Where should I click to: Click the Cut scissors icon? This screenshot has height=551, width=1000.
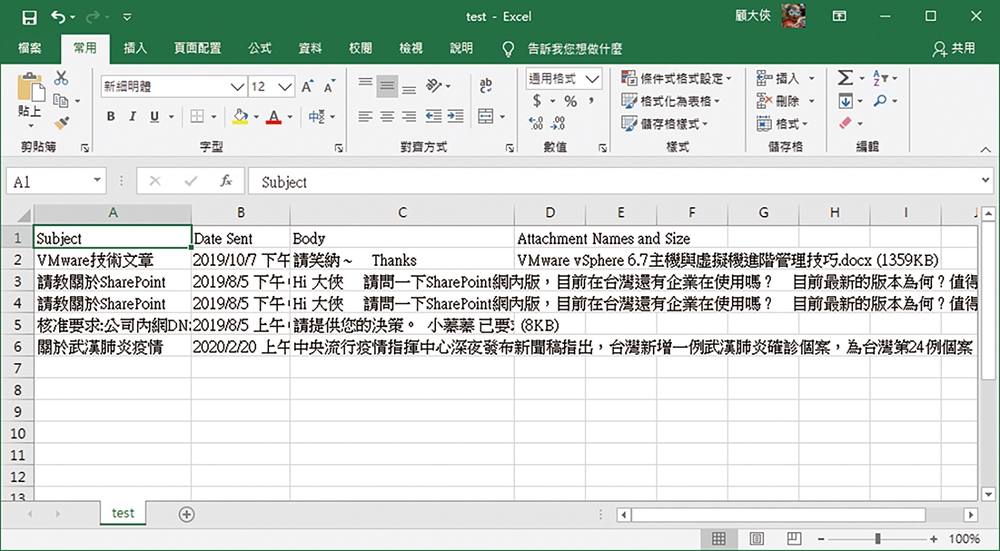61,78
